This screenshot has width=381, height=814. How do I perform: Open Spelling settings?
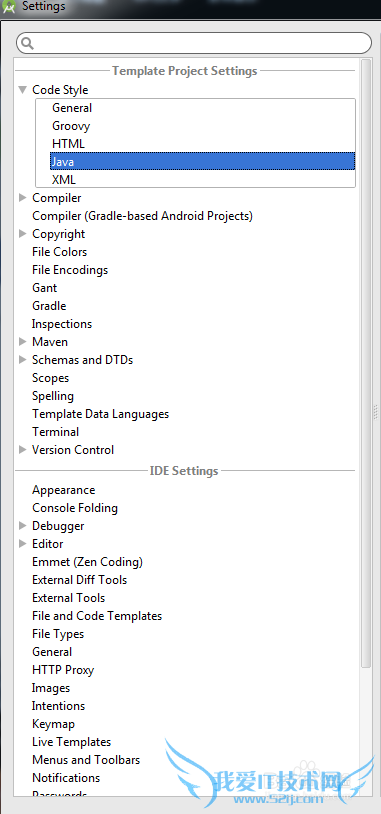coord(53,396)
